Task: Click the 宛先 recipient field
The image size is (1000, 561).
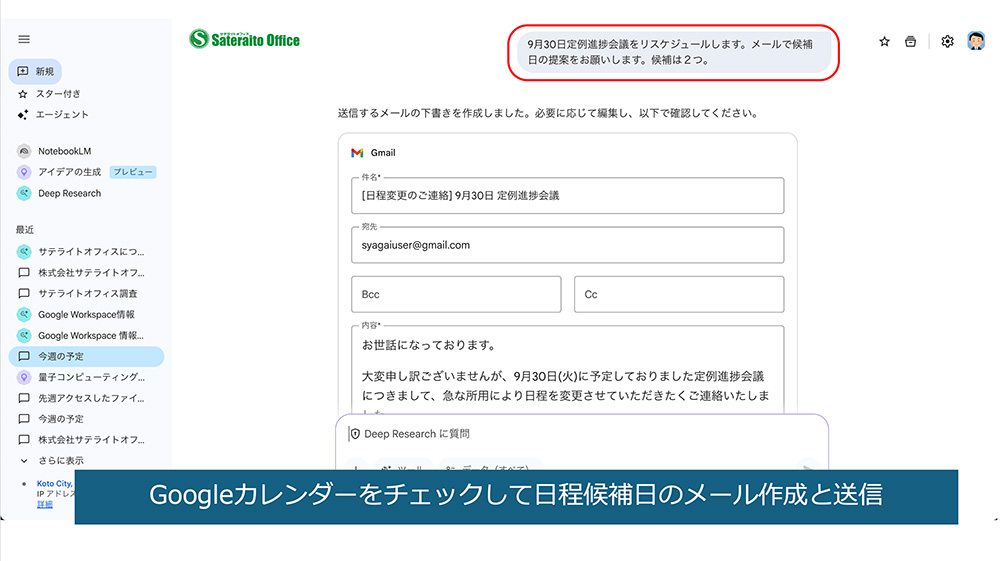Action: coord(567,245)
